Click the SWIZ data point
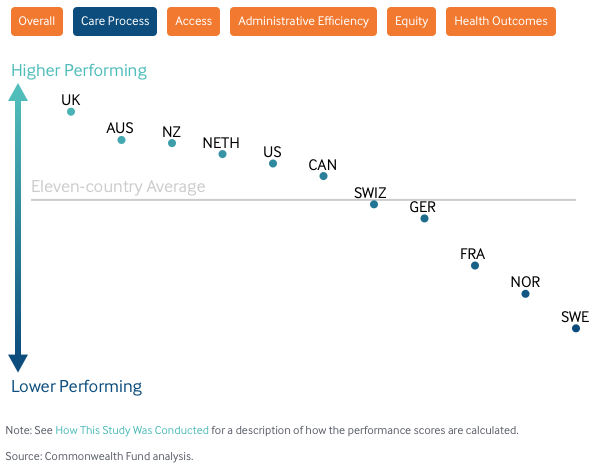601x472 pixels. click(x=374, y=204)
